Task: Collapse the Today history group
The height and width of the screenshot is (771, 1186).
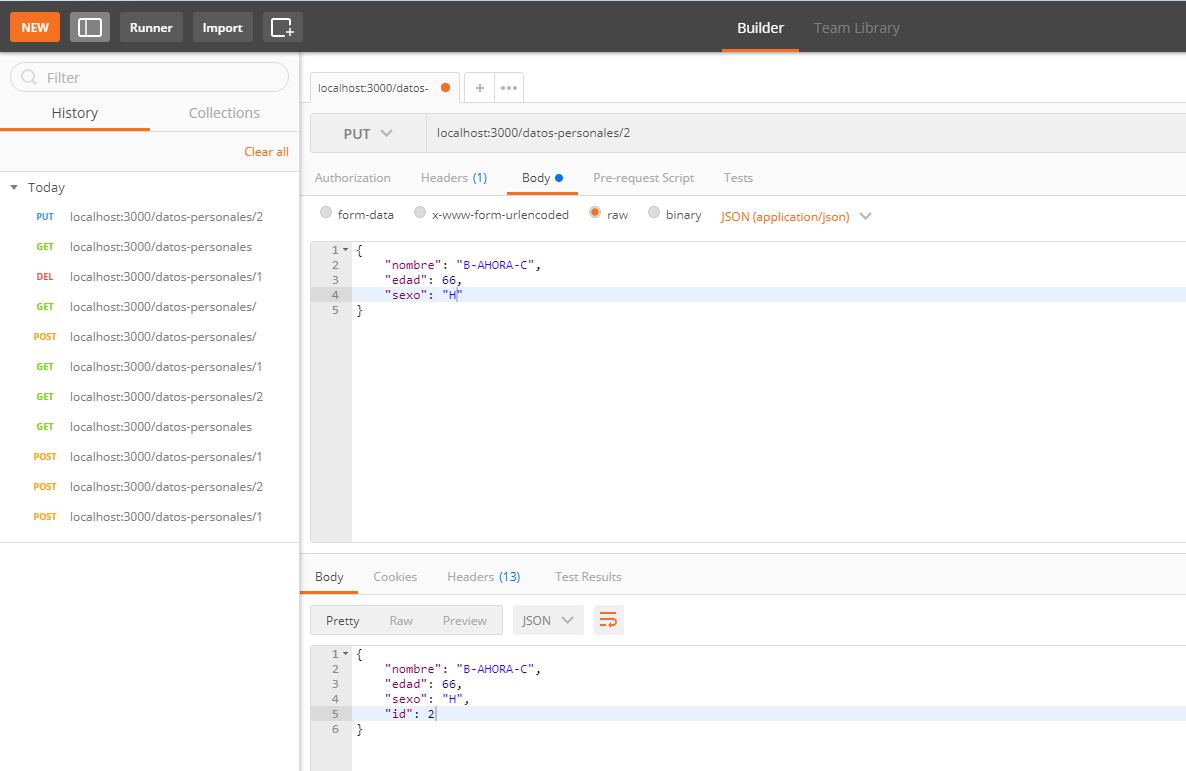Action: click(14, 187)
